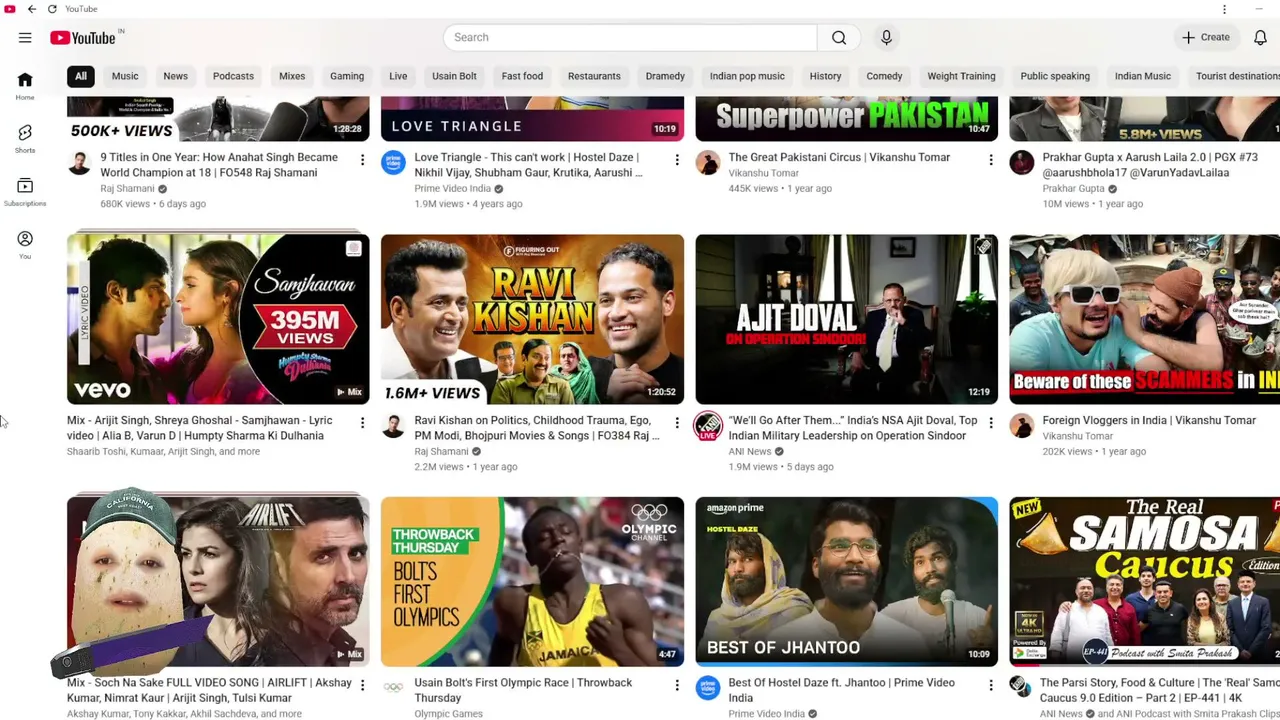This screenshot has width=1280, height=720.
Task: Play Best of Jhantoo thumbnail
Action: tap(846, 581)
